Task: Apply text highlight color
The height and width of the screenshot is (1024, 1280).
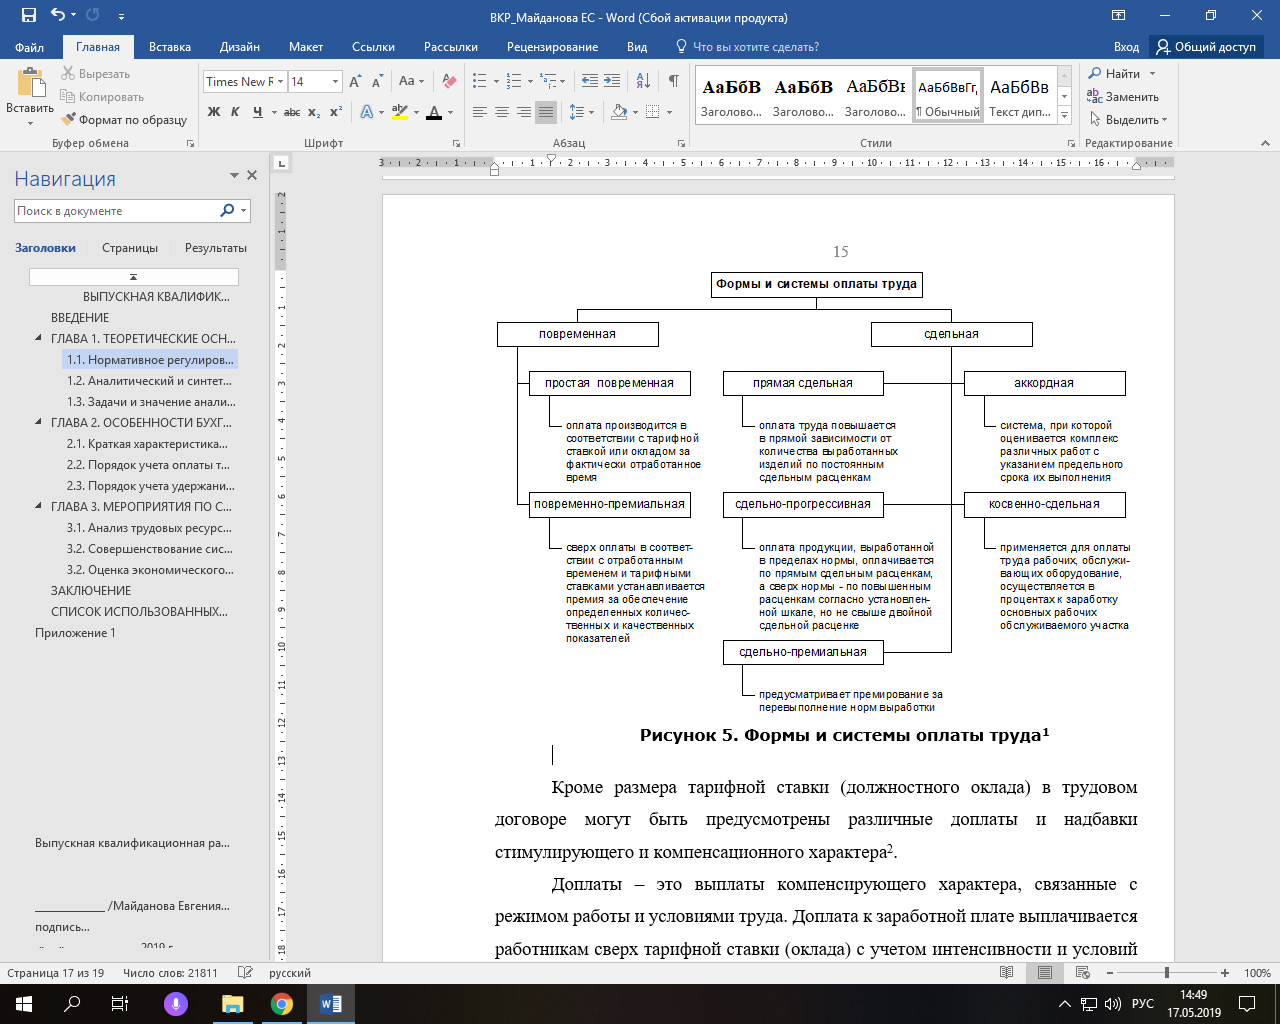Action: pyautogui.click(x=400, y=112)
